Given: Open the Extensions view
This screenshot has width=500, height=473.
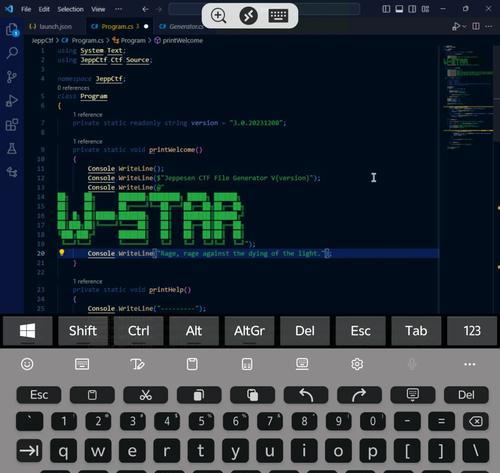Looking at the screenshot, I should (x=12, y=125).
